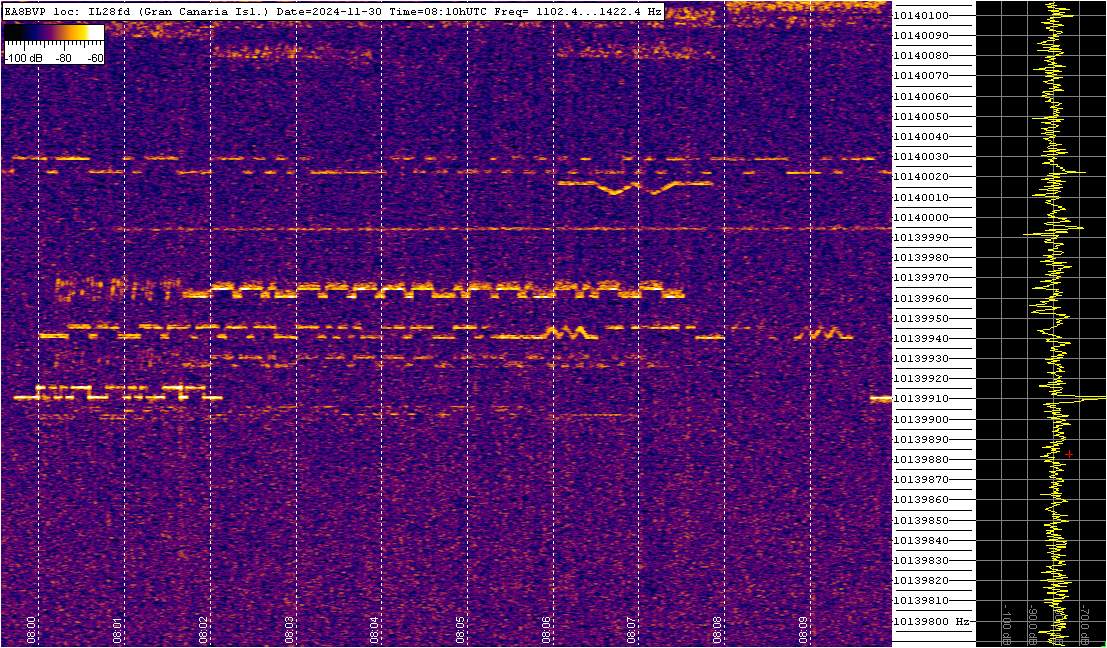Screen dimensions: 1107x648
Task: Click the 10139820 frequency label
Action: click(x=921, y=581)
